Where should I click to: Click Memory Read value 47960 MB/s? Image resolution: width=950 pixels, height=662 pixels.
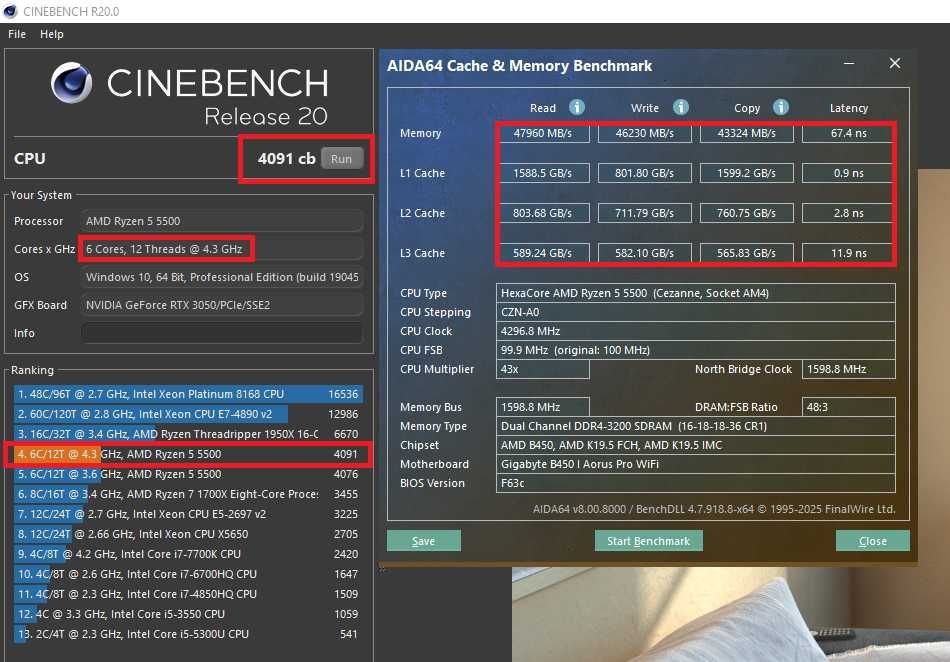pyautogui.click(x=543, y=133)
